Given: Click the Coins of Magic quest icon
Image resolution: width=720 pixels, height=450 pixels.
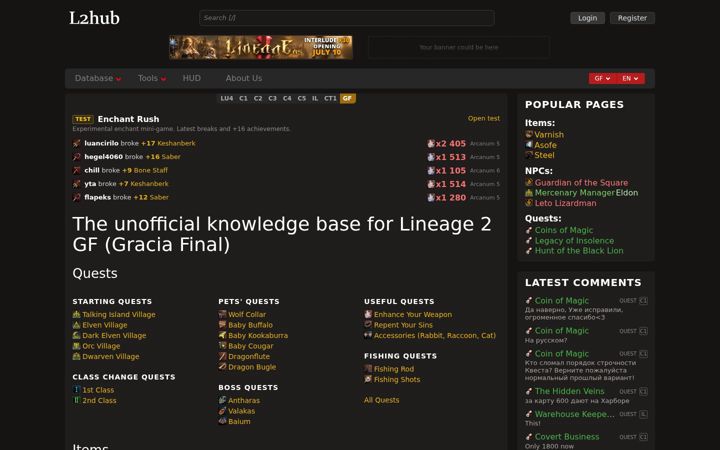Looking at the screenshot, I should coord(529,230).
